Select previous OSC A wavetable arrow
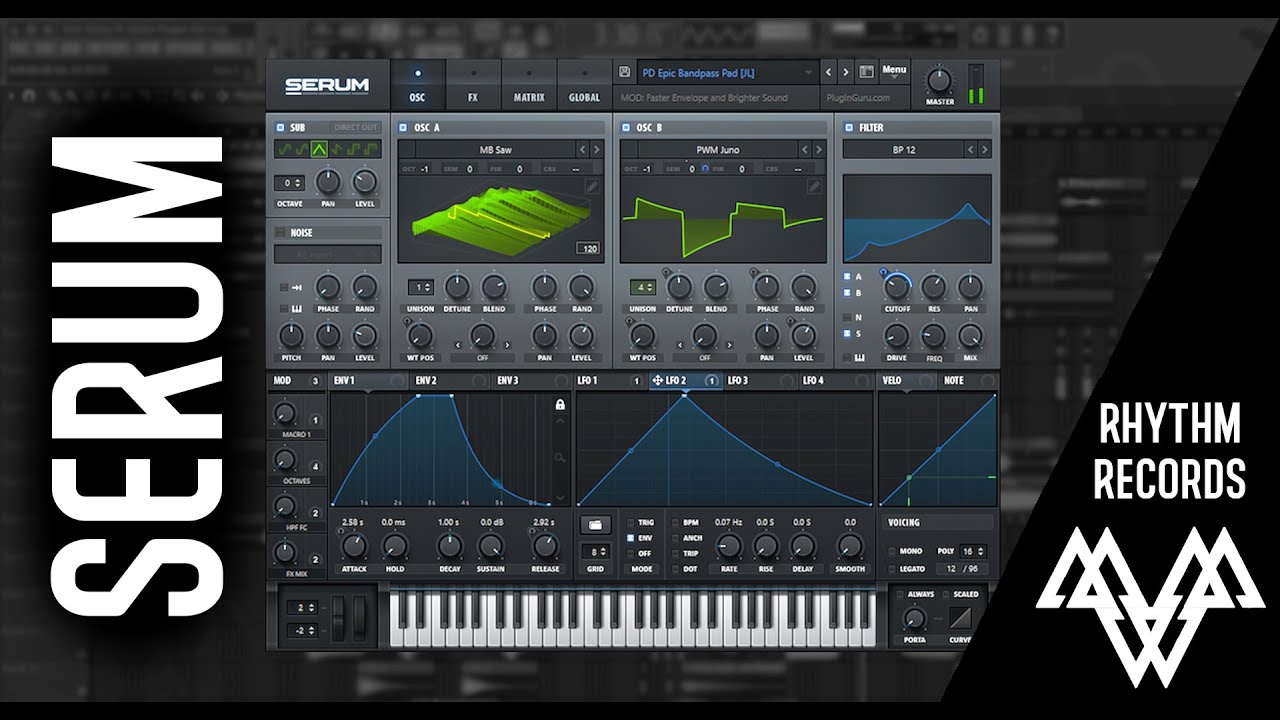This screenshot has width=1280, height=720. point(582,150)
